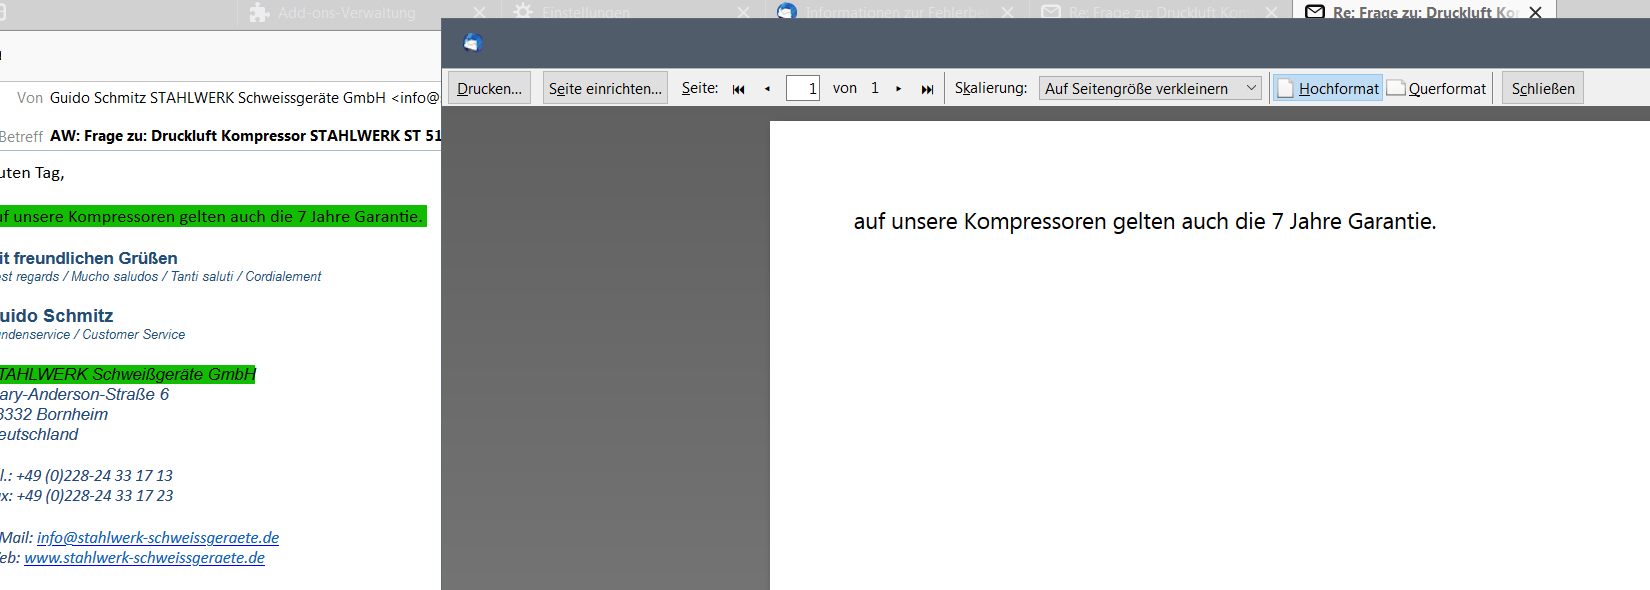Screen dimensions: 1650x590
Task: Go to first page in print preview
Action: point(738,89)
